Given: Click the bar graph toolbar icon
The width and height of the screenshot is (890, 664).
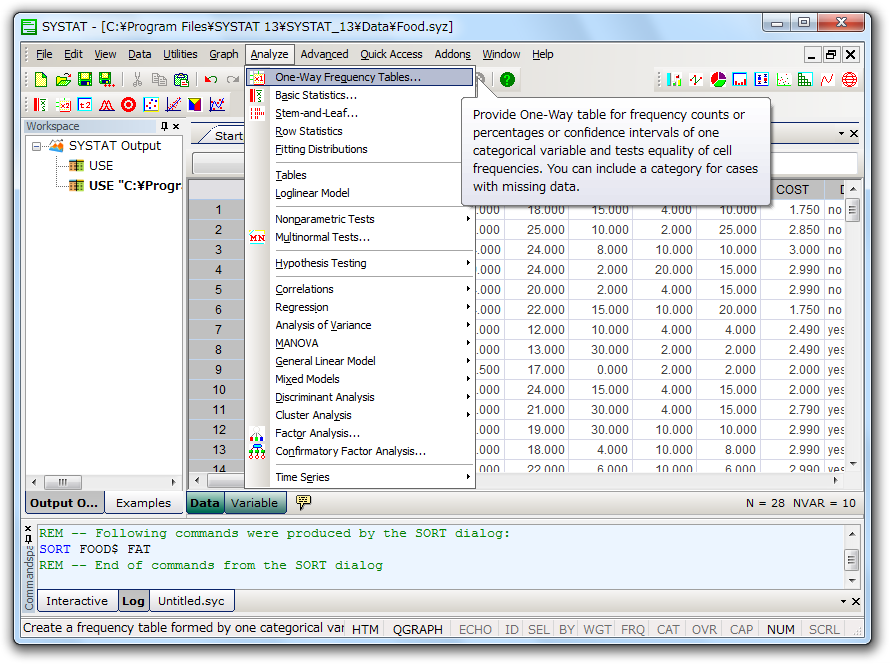Looking at the screenshot, I should 674,79.
